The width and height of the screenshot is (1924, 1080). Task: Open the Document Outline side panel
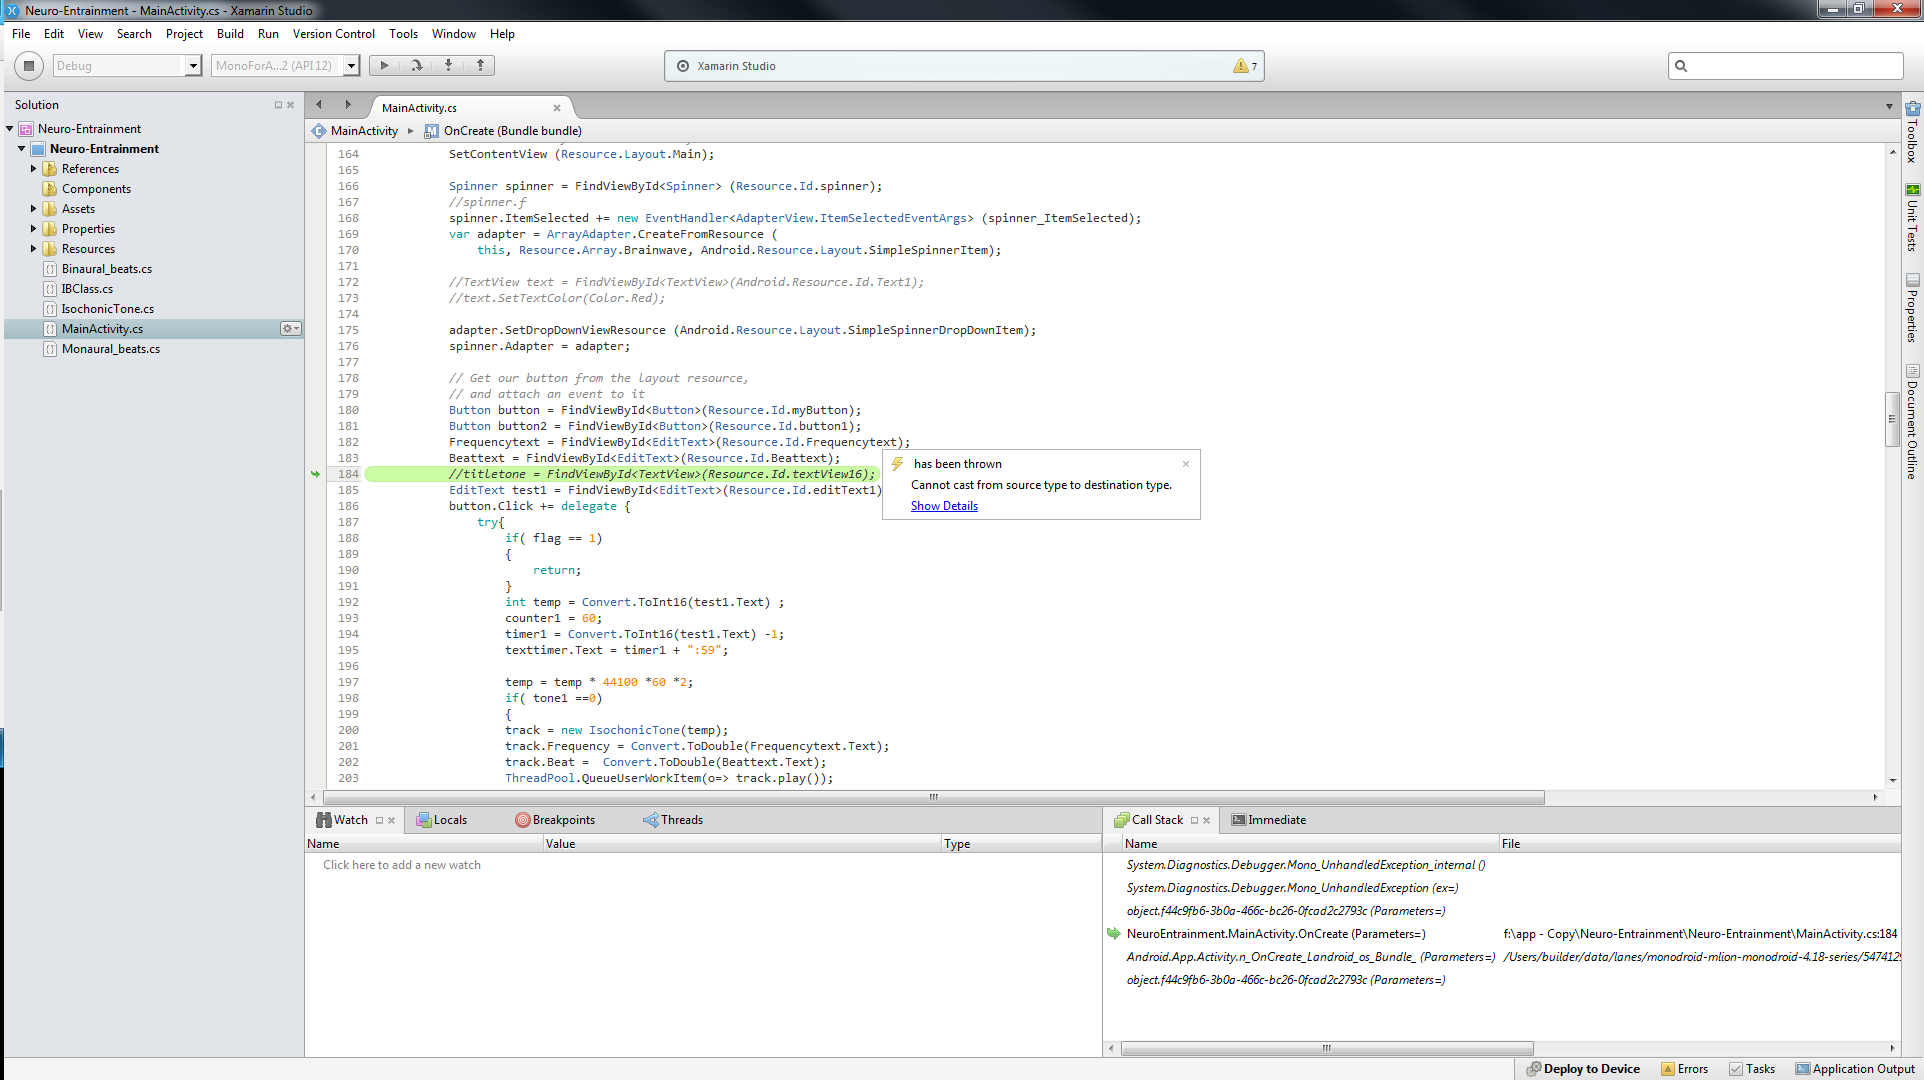click(x=1912, y=423)
